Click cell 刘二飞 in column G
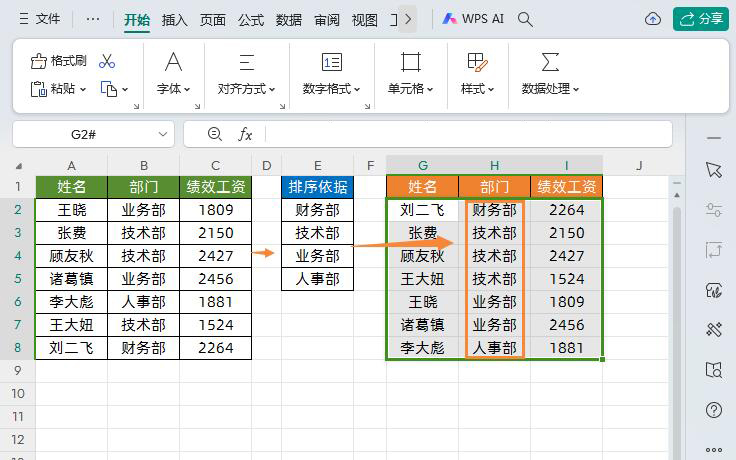The height and width of the screenshot is (460, 736). coord(422,210)
